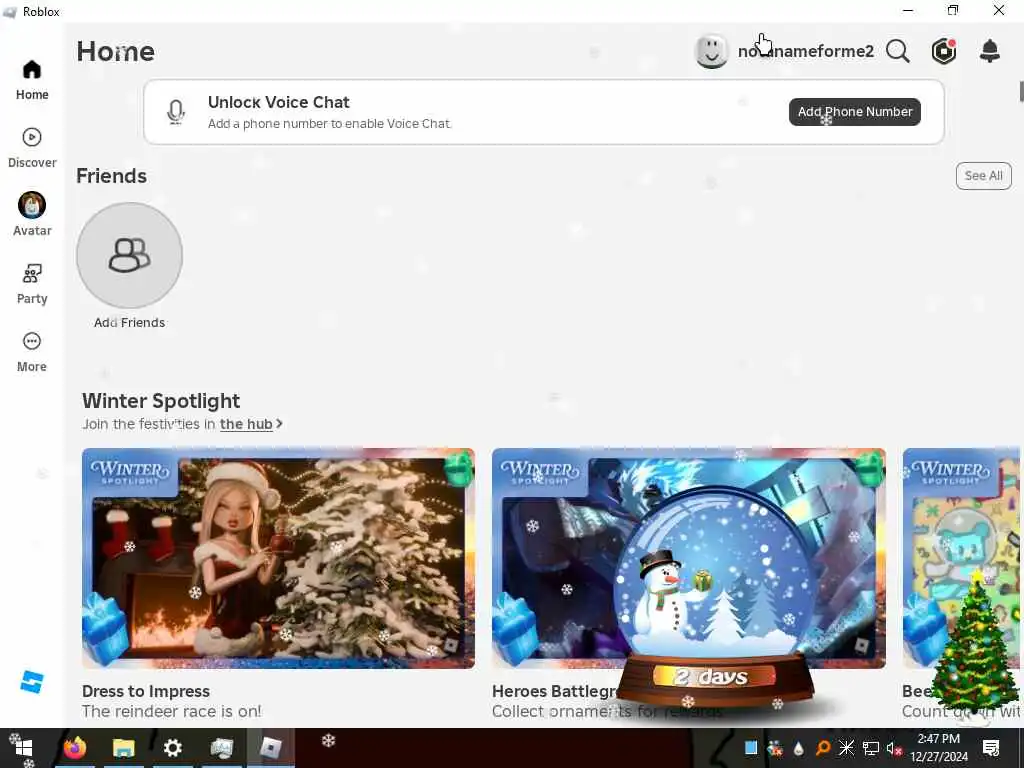
Task: Open the Home sidebar tab
Action: 32,80
